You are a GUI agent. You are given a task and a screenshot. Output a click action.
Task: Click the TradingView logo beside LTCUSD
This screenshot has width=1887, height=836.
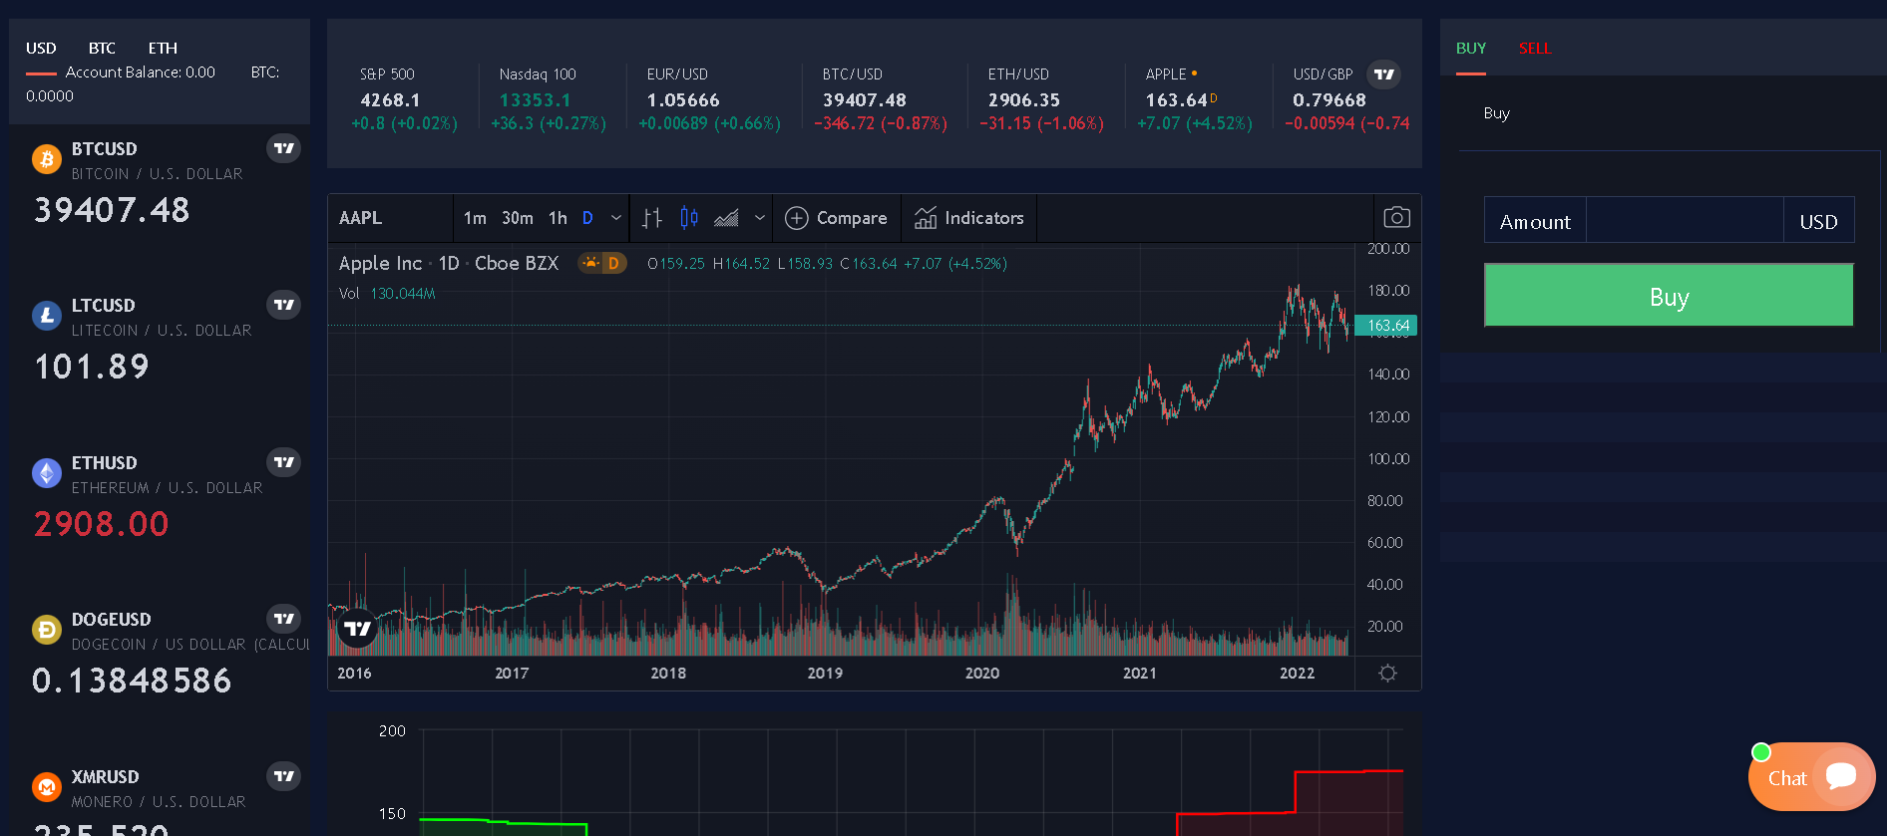pos(284,305)
